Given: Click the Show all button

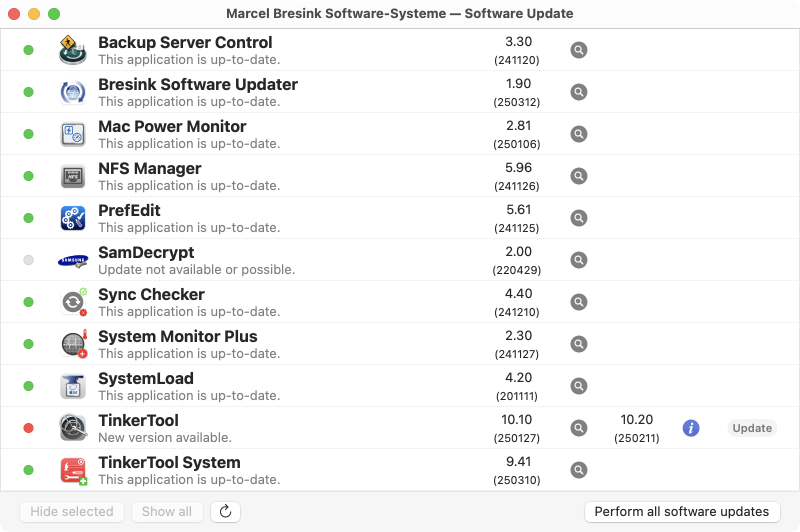Looking at the screenshot, I should pos(167,512).
